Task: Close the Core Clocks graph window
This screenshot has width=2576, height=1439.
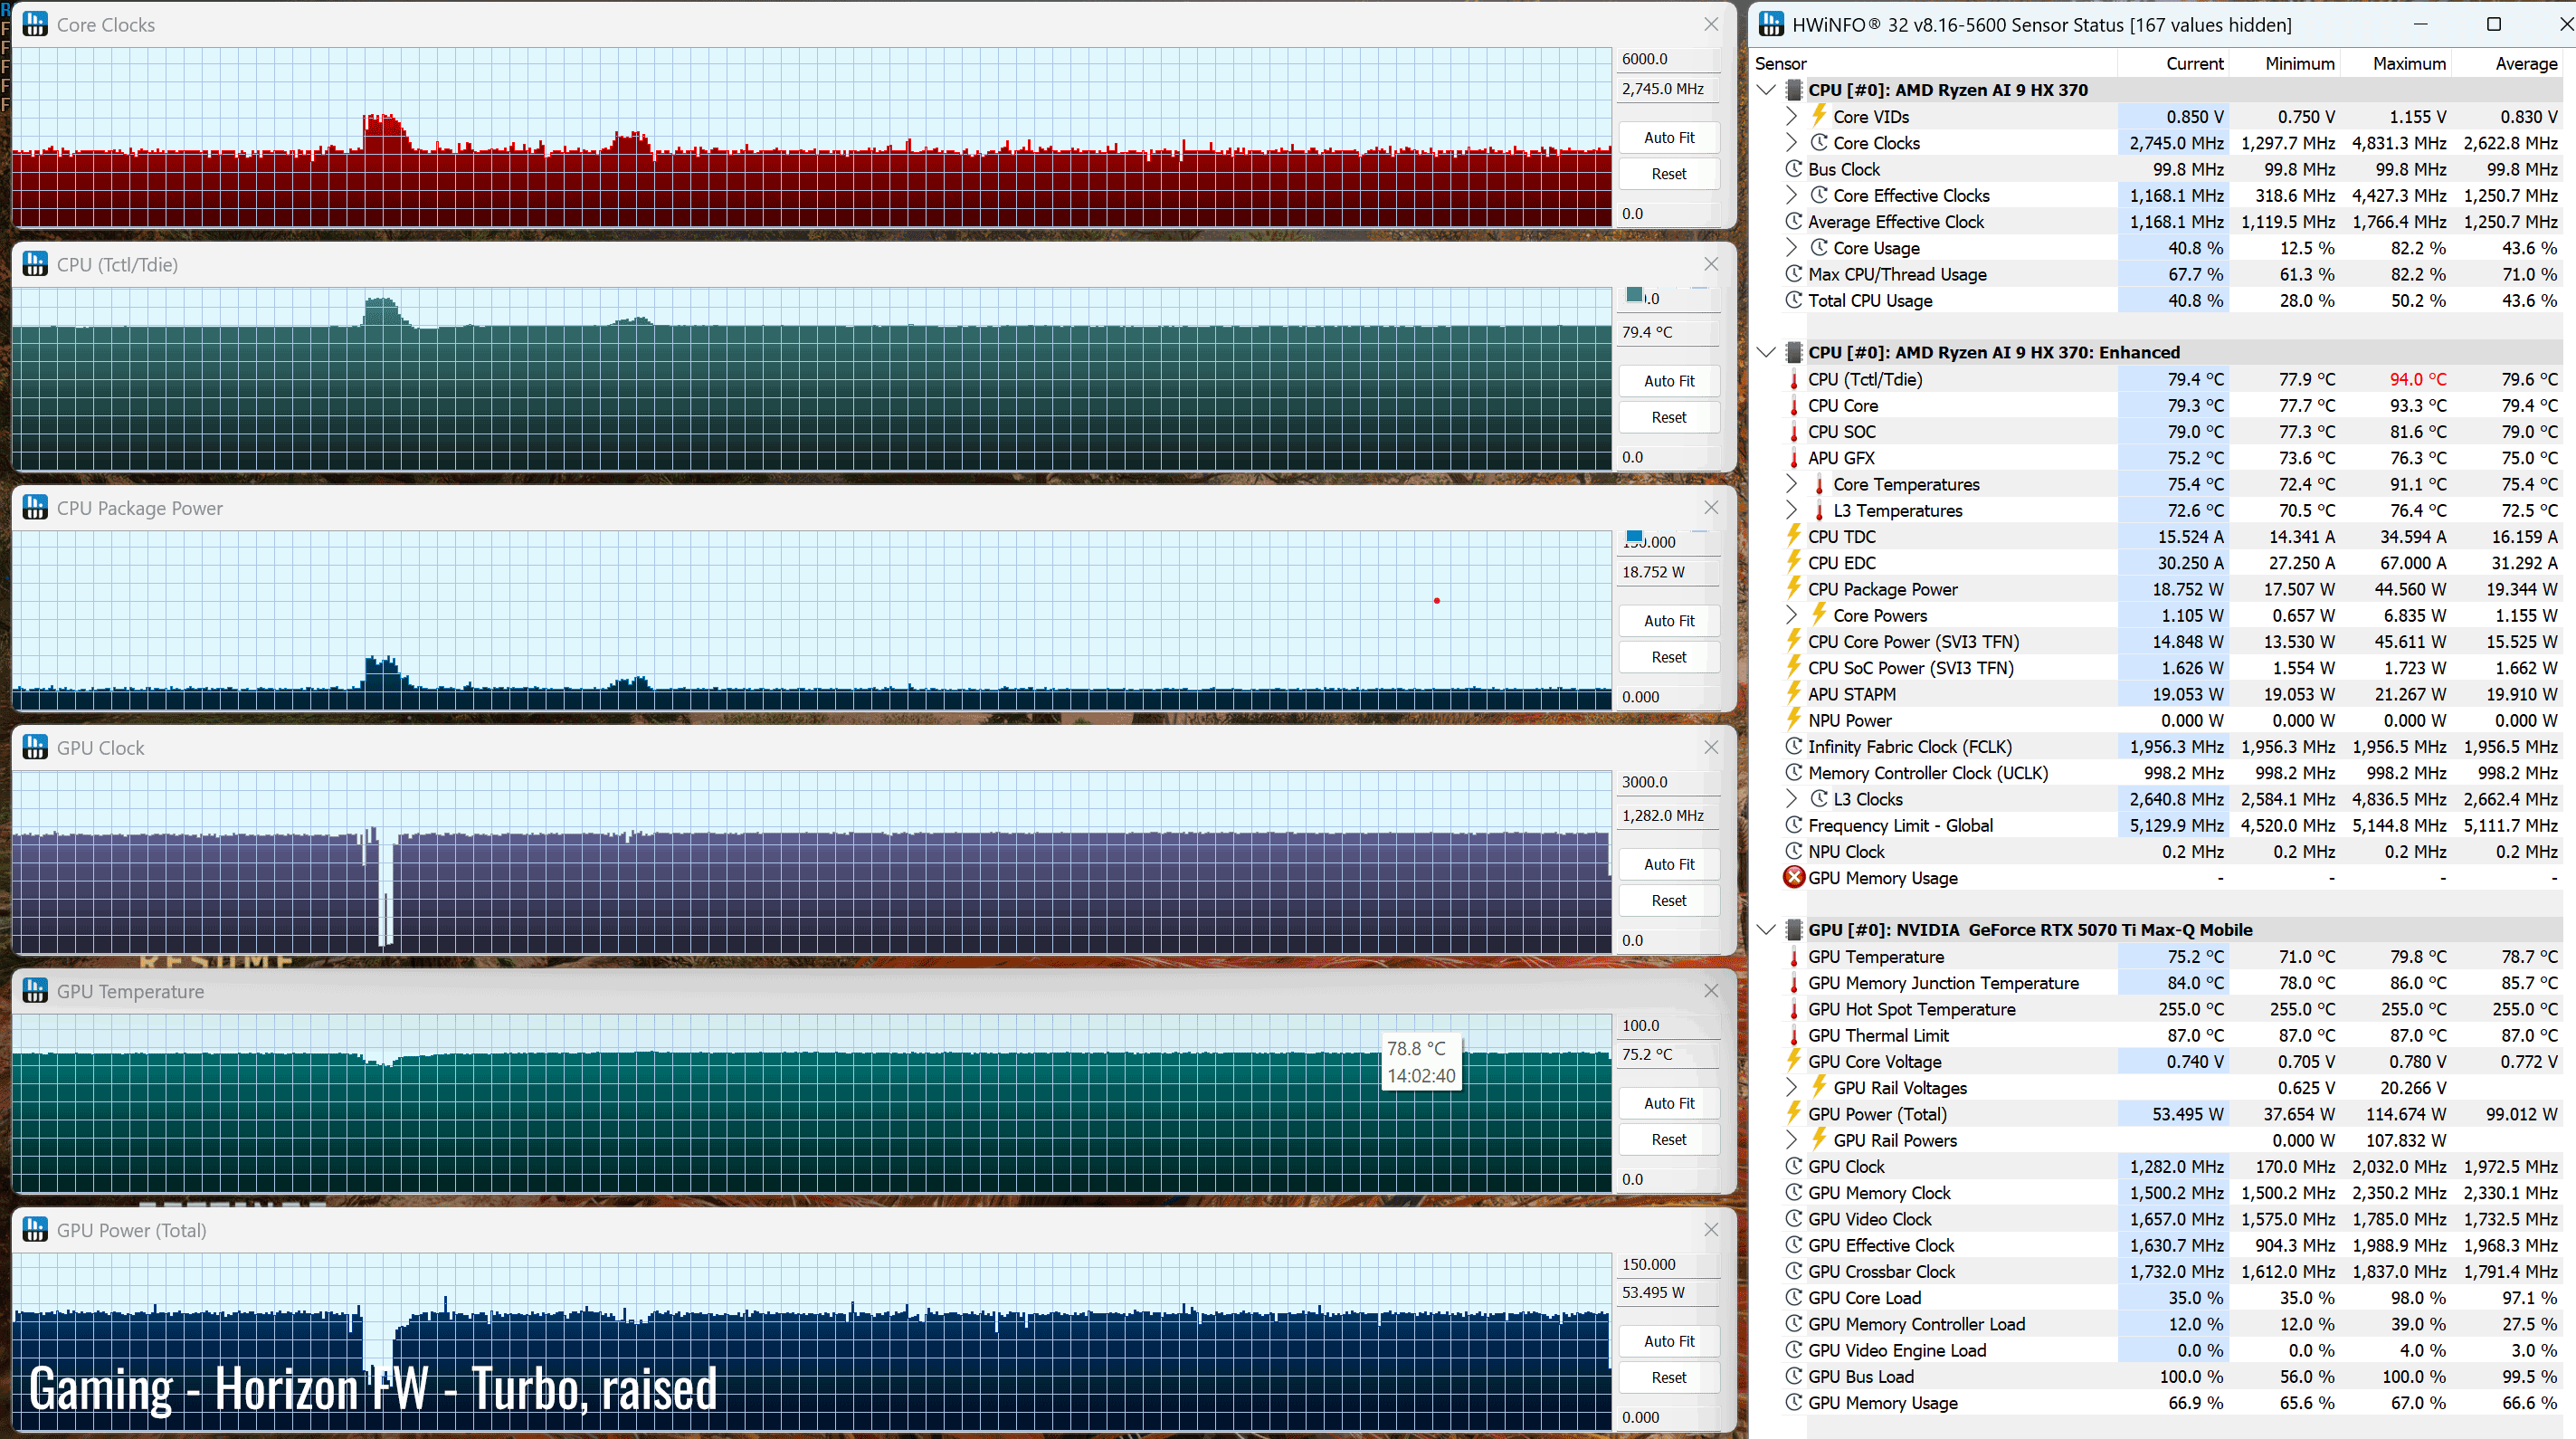Action: pos(1711,24)
